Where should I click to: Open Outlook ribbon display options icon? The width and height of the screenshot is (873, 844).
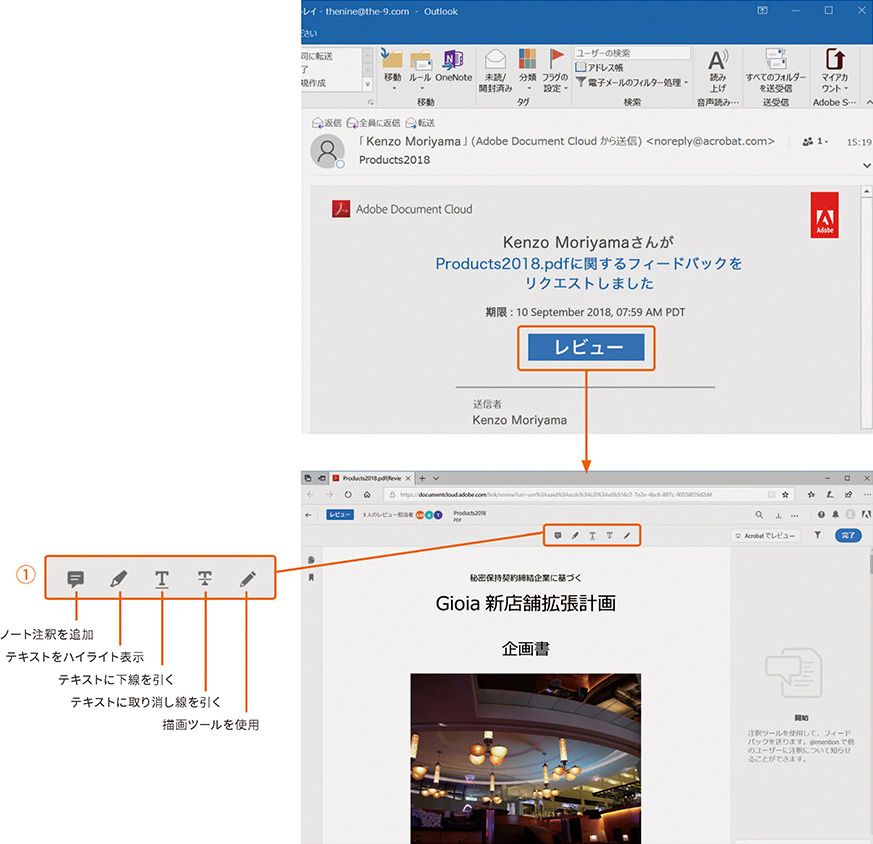click(x=762, y=11)
